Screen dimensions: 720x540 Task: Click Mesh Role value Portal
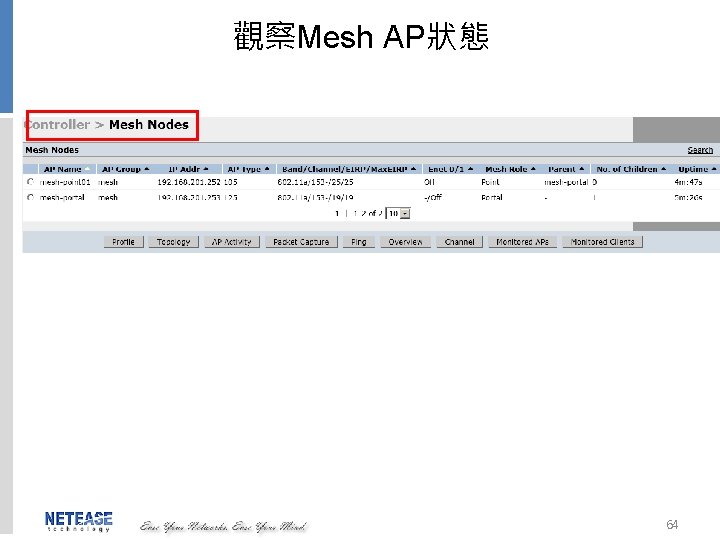tap(492, 197)
